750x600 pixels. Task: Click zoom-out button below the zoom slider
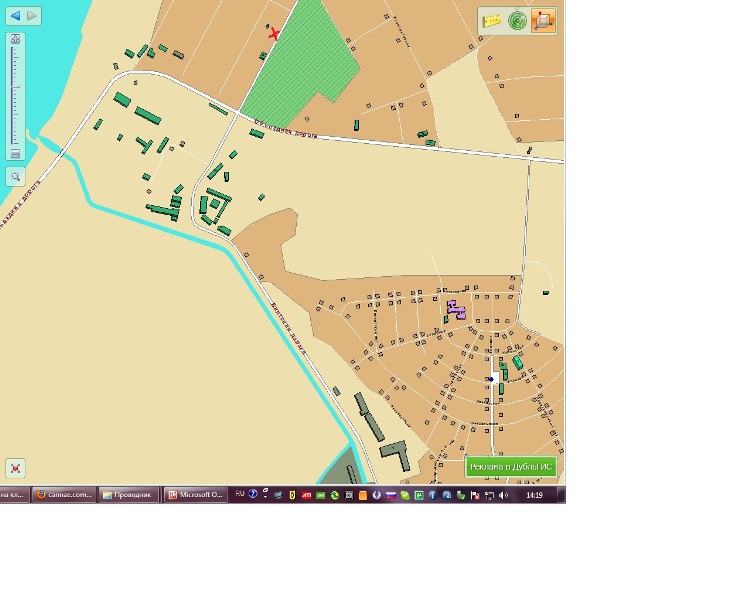pyautogui.click(x=15, y=154)
